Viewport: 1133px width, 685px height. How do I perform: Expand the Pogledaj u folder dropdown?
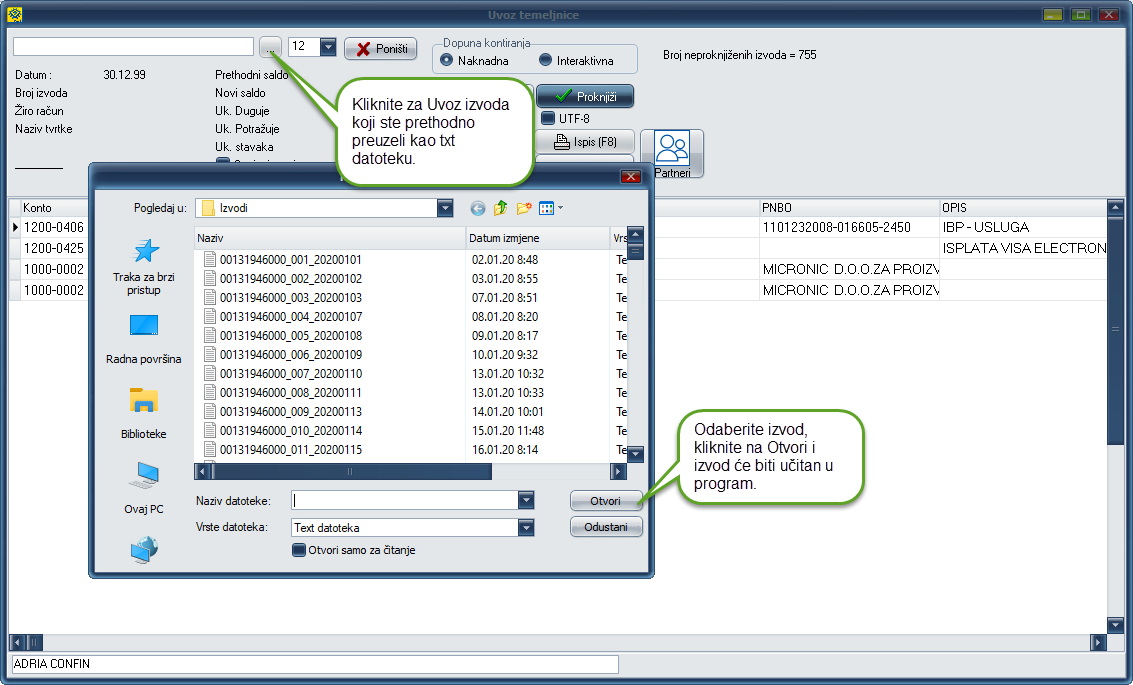[x=445, y=208]
